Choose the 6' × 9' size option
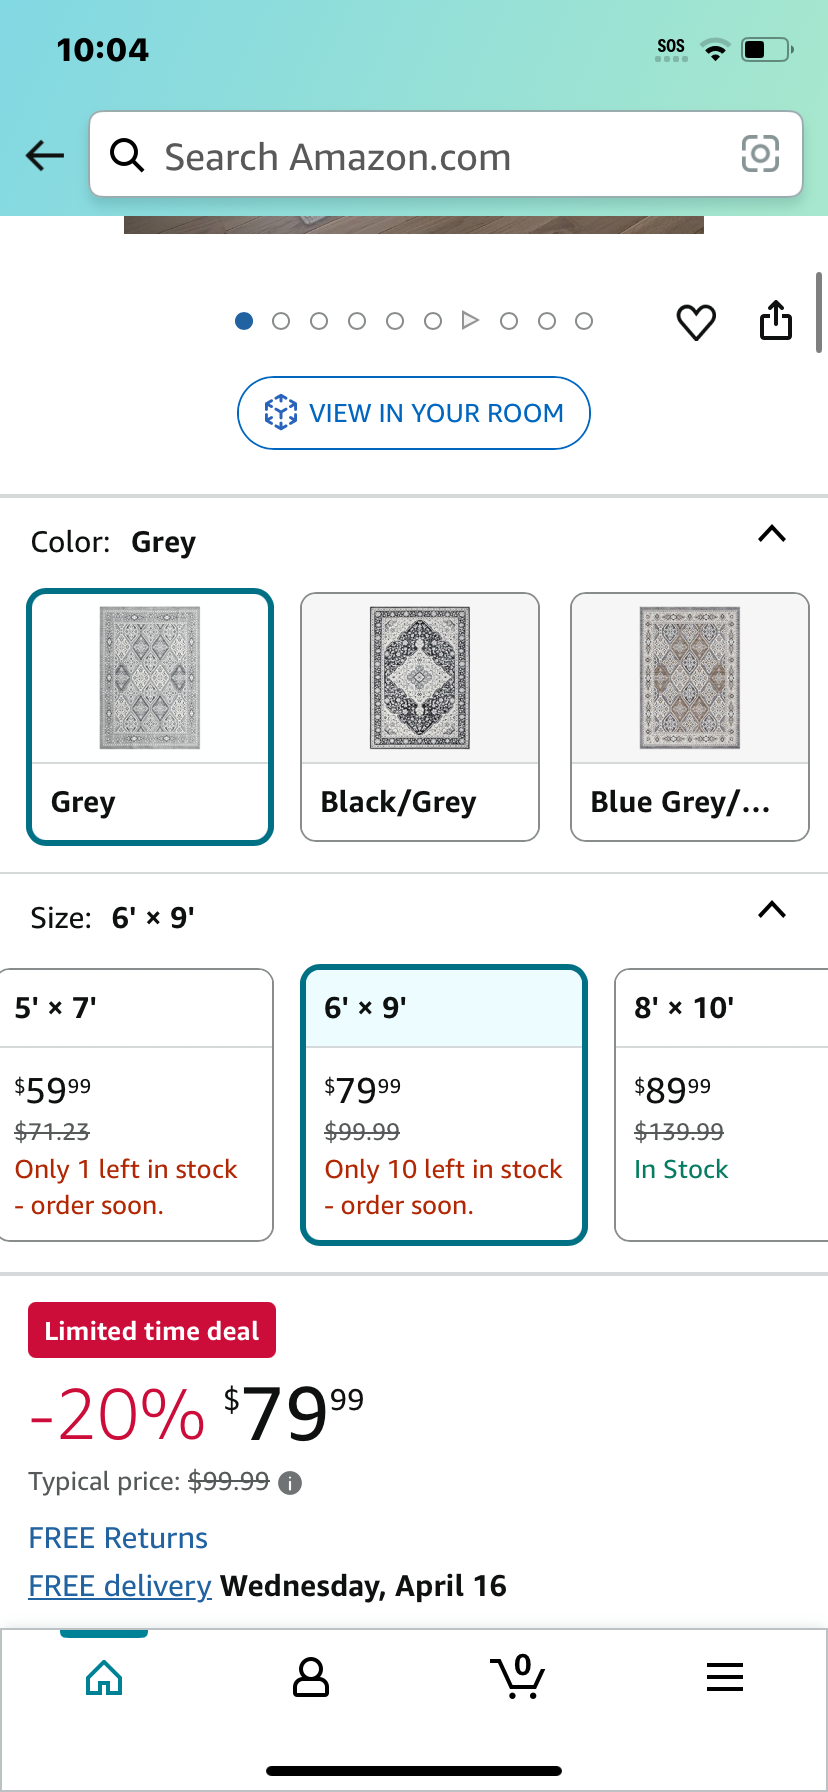 click(444, 1105)
